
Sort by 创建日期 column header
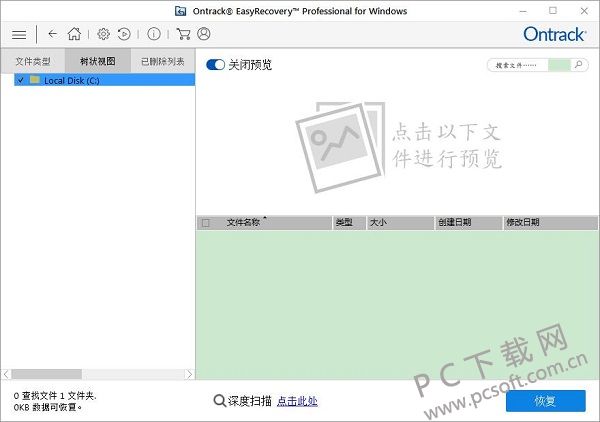pyautogui.click(x=468, y=223)
